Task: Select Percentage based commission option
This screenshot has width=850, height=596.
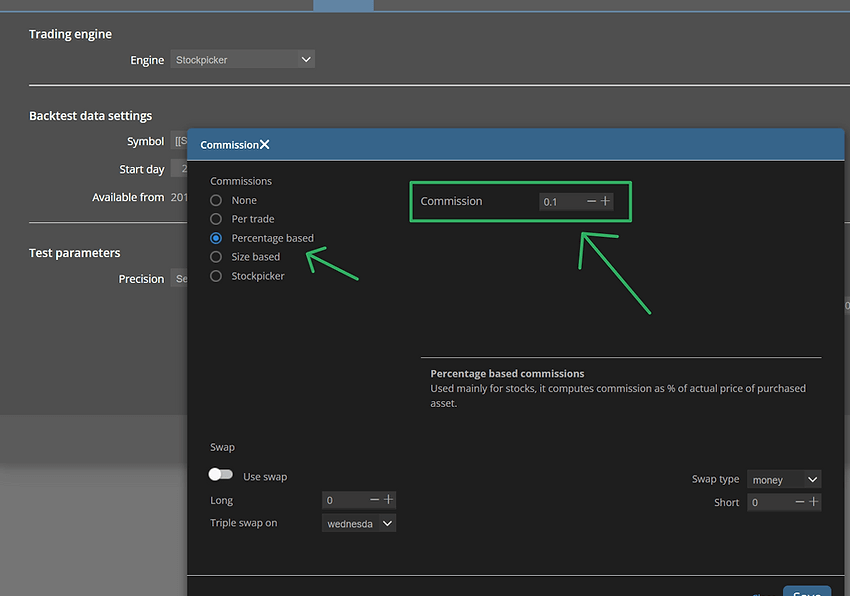Action: pyautogui.click(x=216, y=238)
